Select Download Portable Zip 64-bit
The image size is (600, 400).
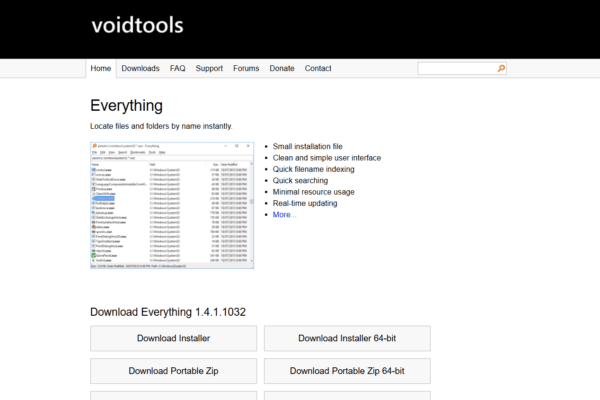(x=347, y=371)
